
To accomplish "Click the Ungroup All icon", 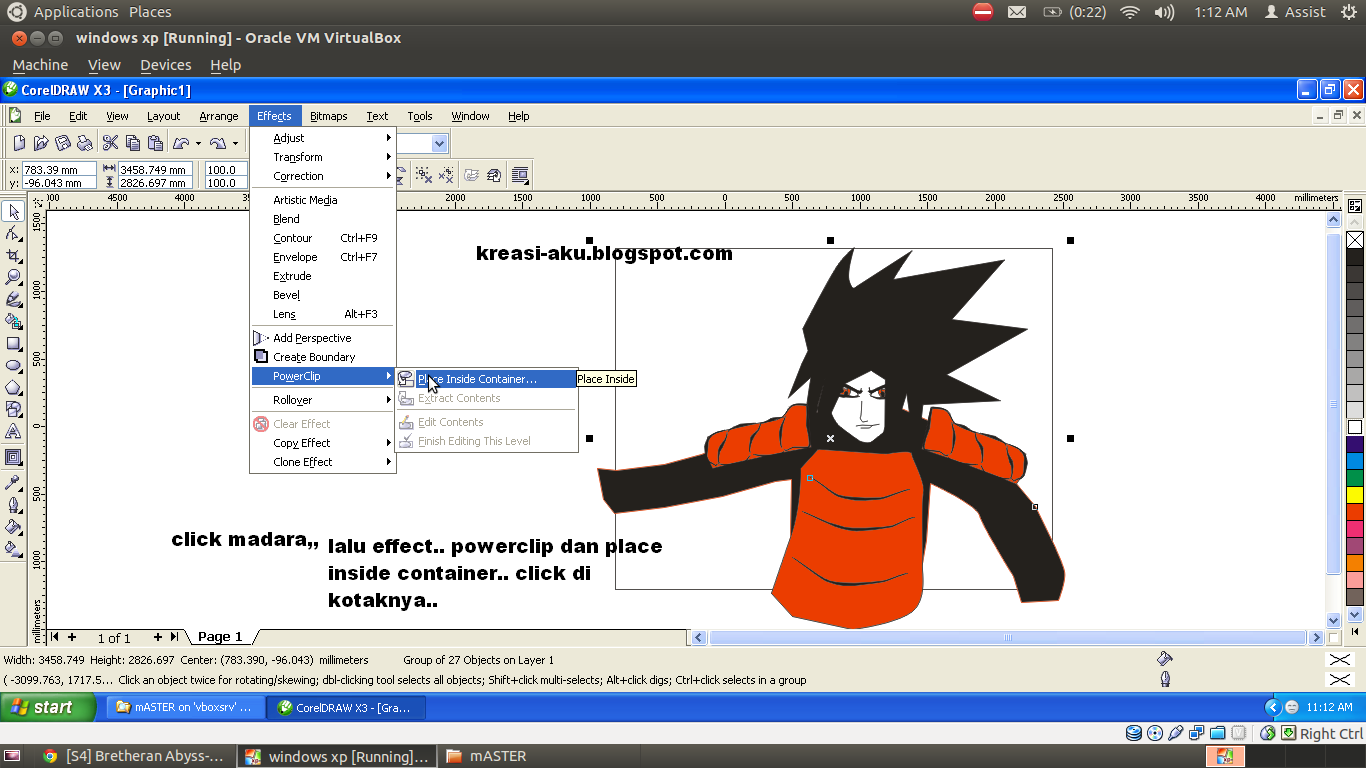I will pos(446,175).
